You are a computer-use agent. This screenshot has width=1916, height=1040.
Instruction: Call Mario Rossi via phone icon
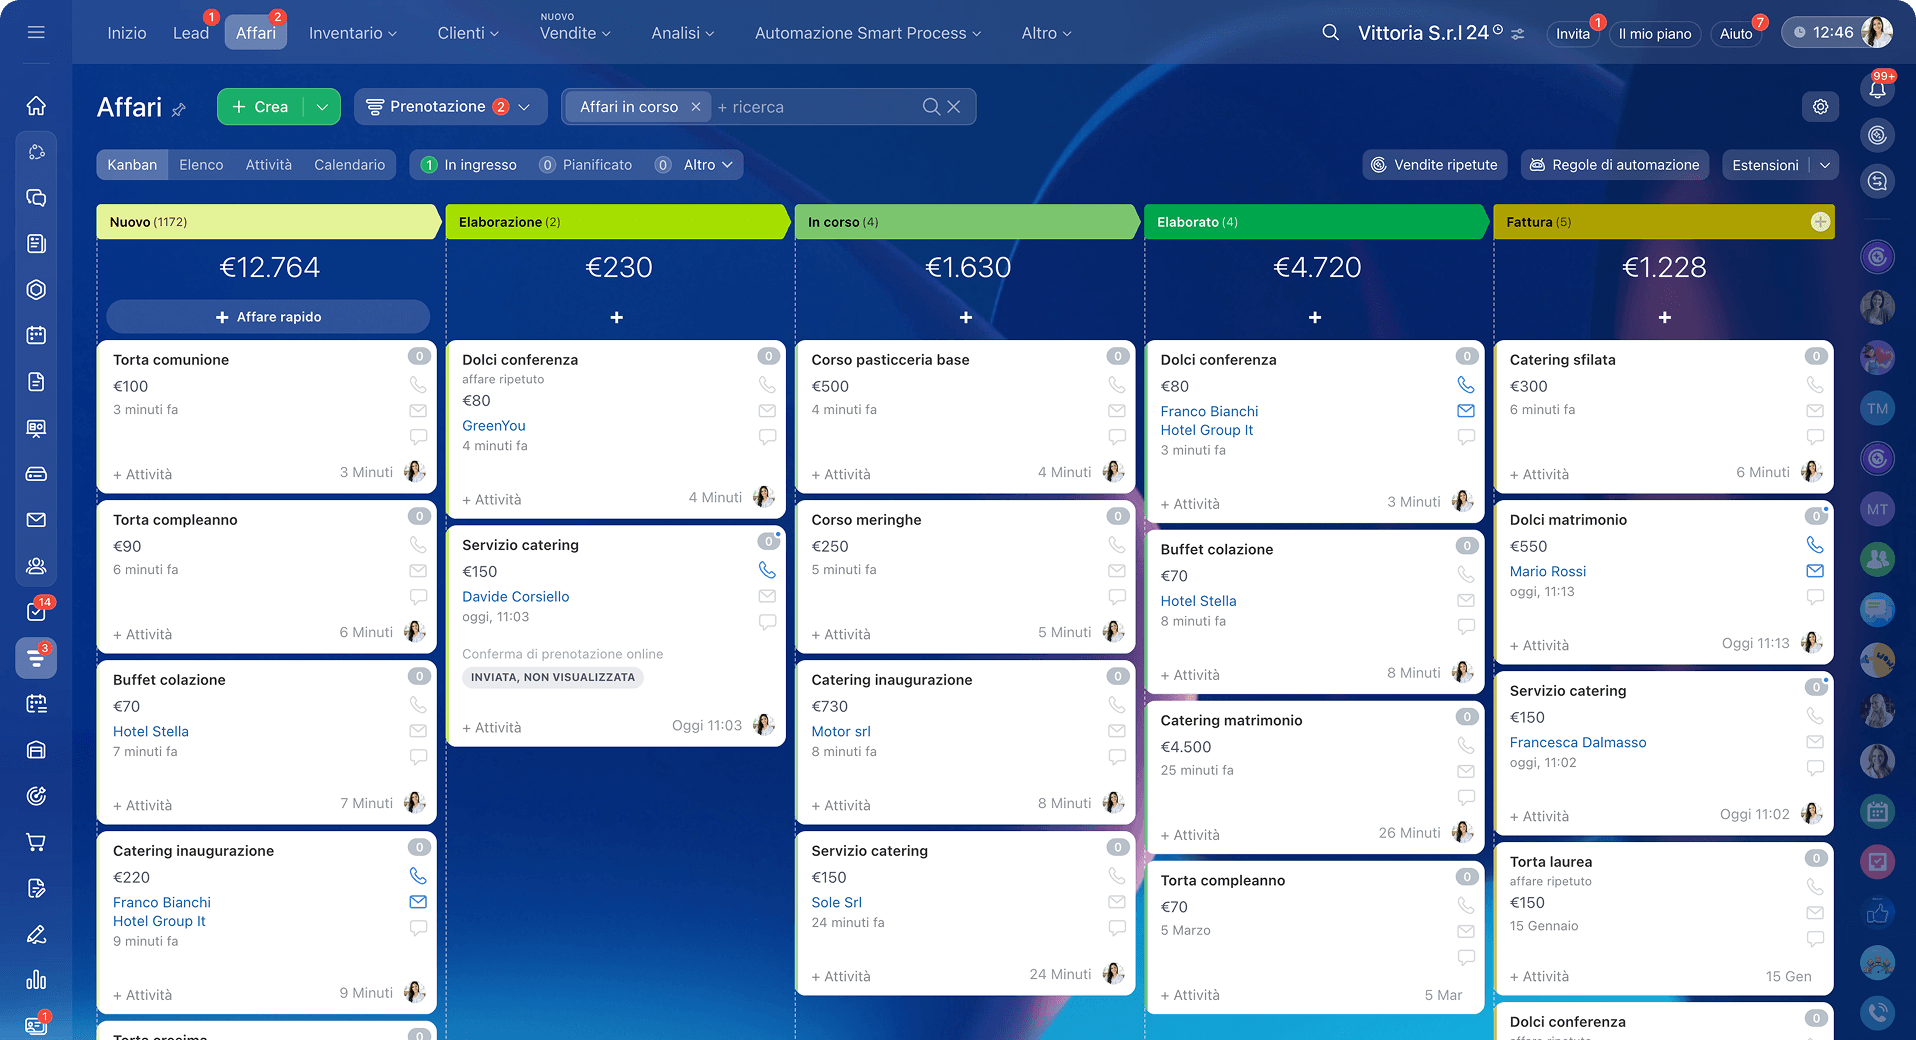1815,545
